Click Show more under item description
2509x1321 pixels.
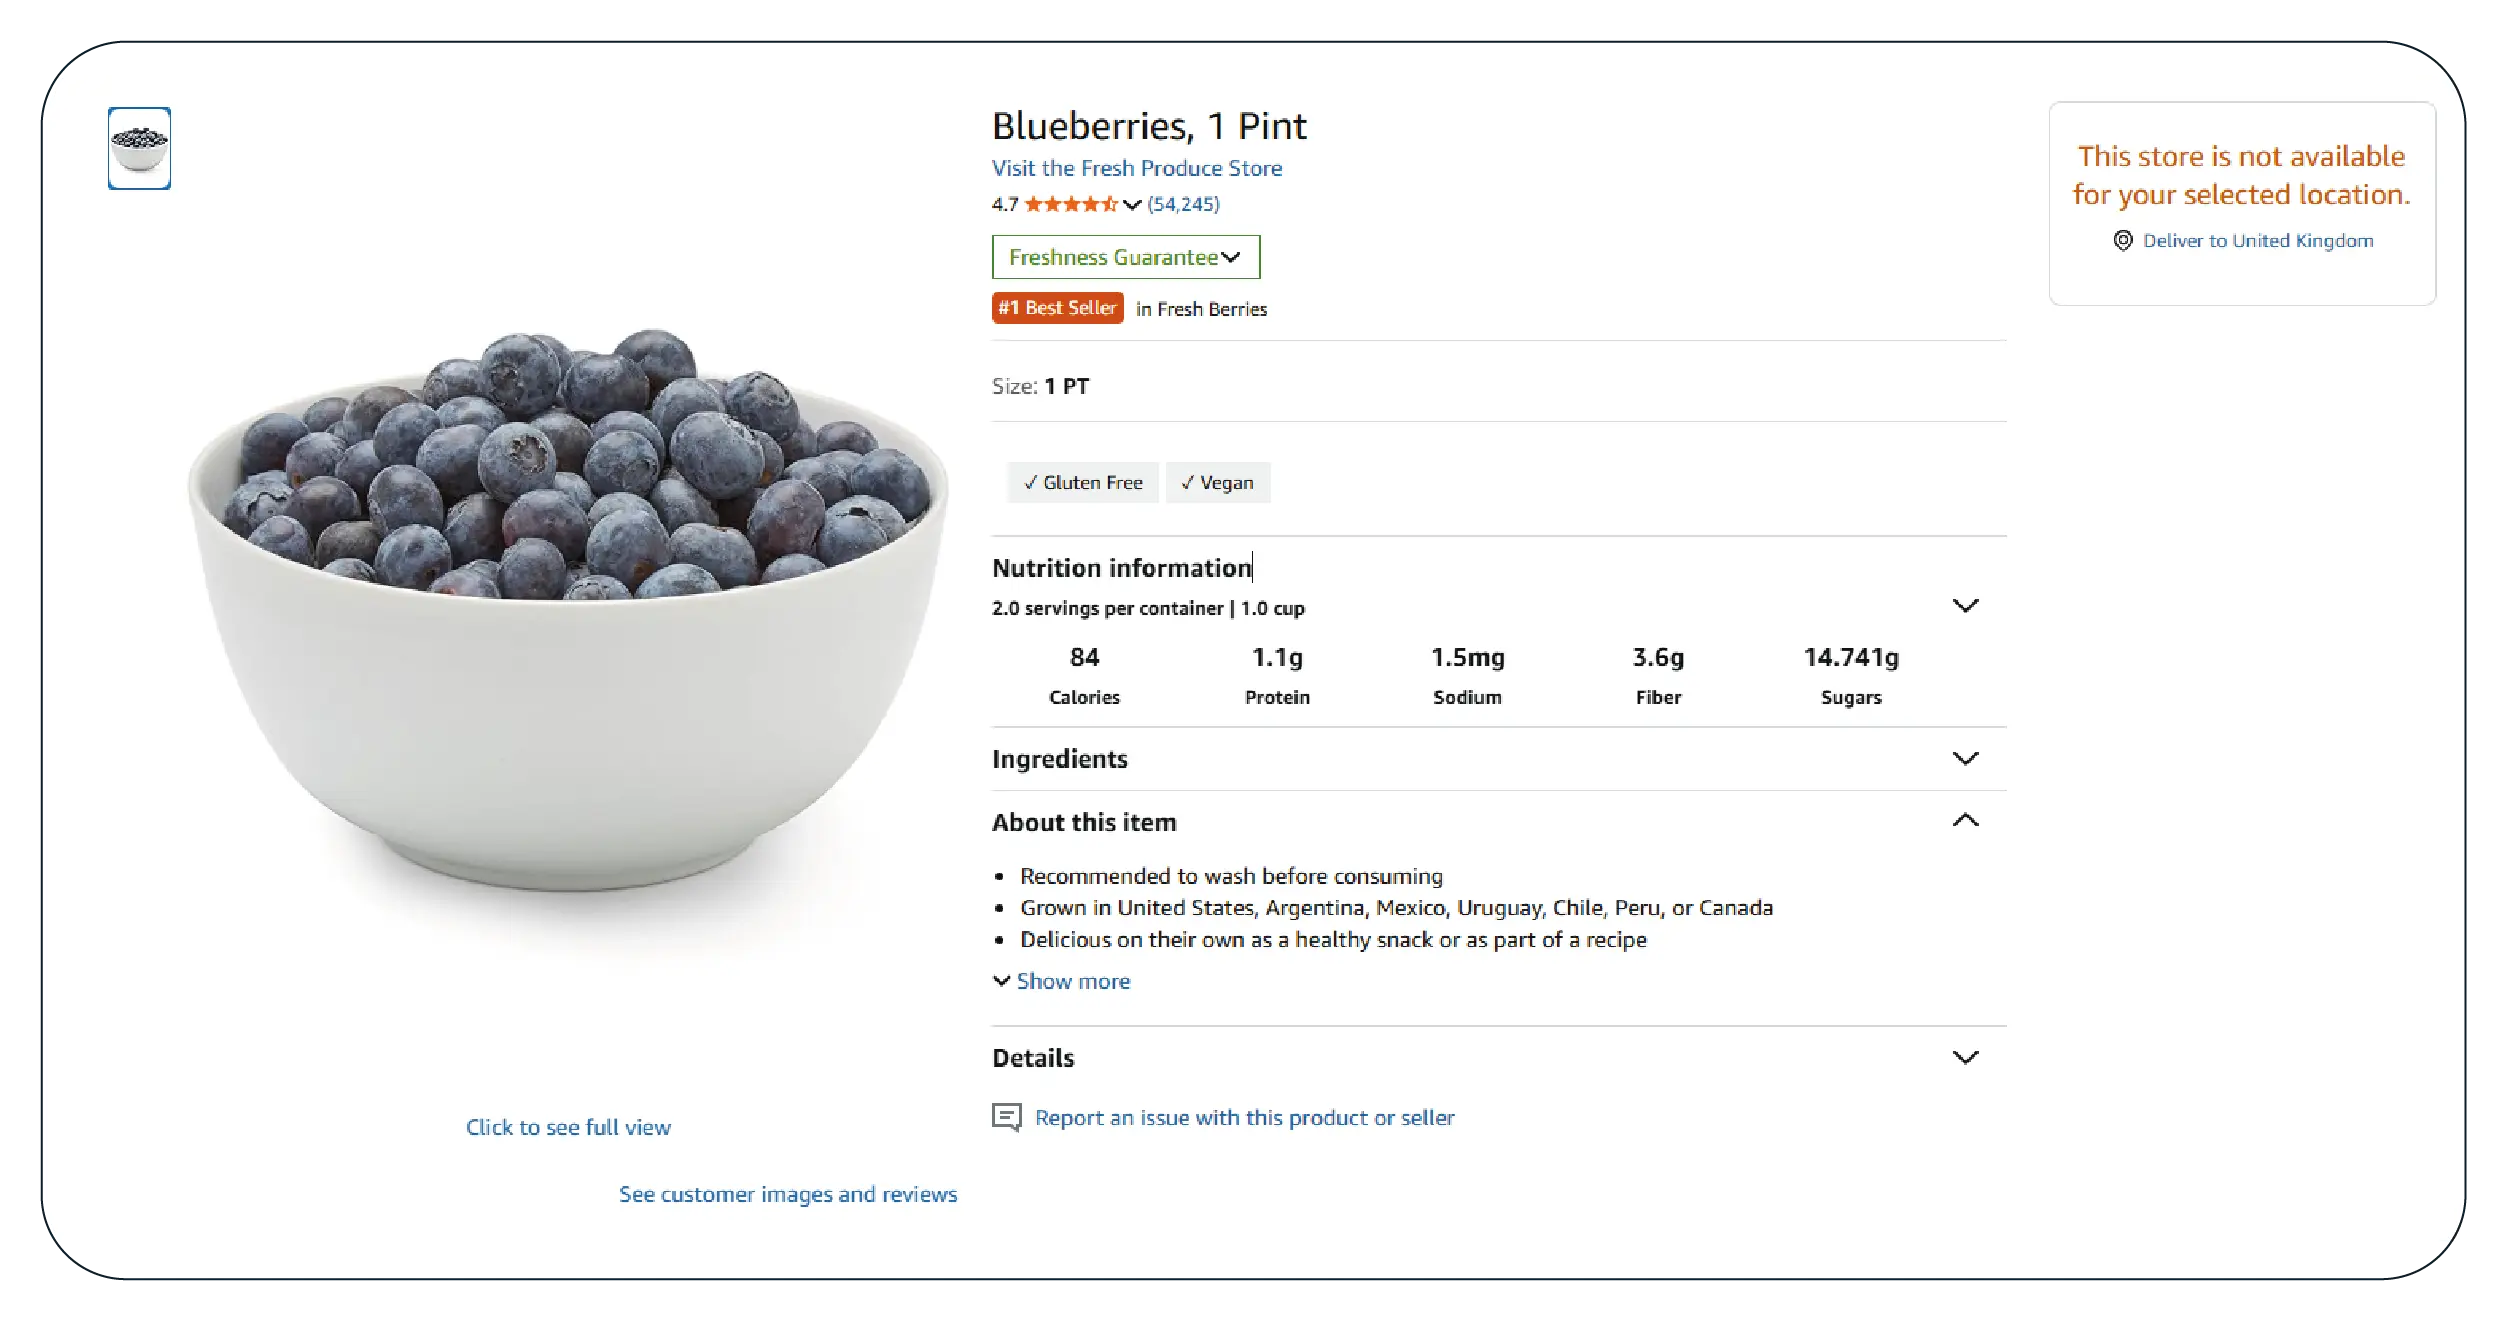pos(1072,981)
